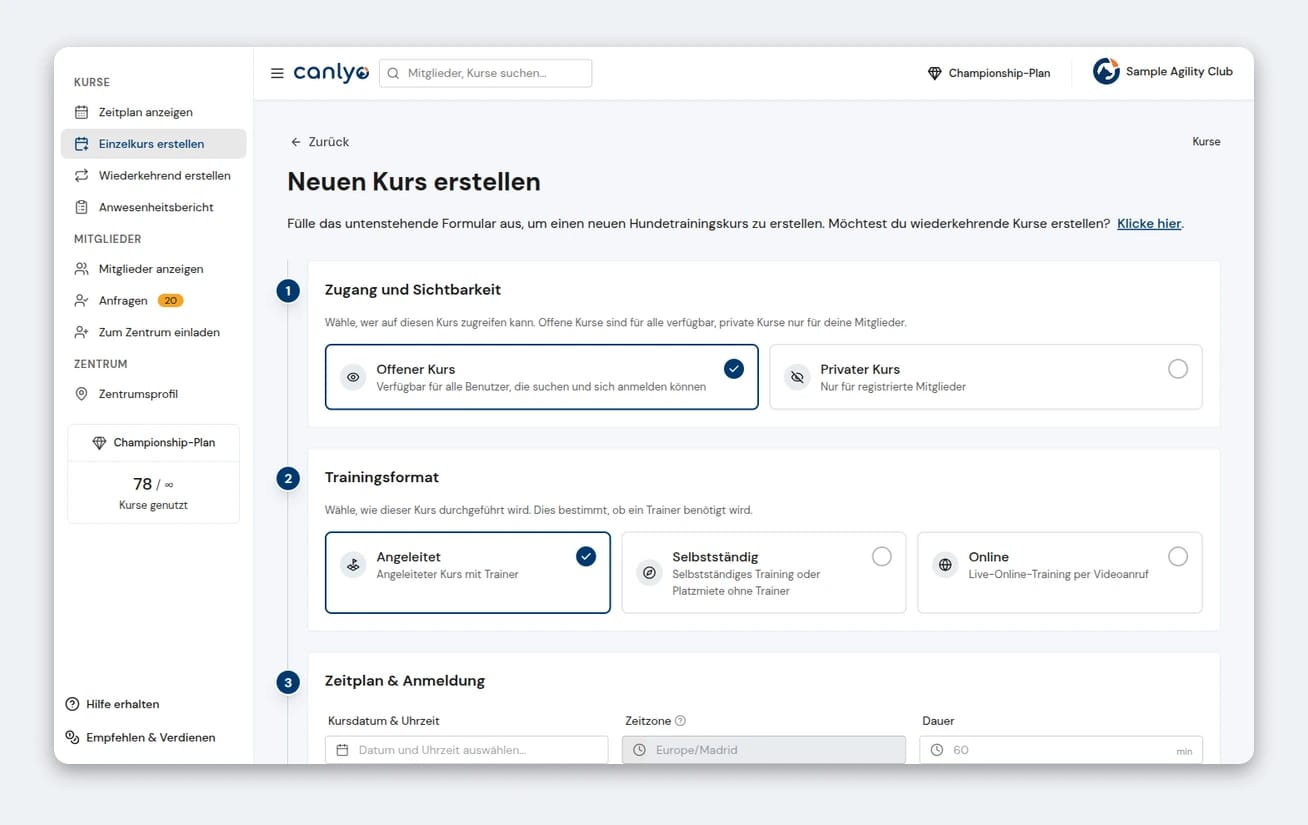
Task: Select the Offener Kurs option
Action: pyautogui.click(x=542, y=377)
